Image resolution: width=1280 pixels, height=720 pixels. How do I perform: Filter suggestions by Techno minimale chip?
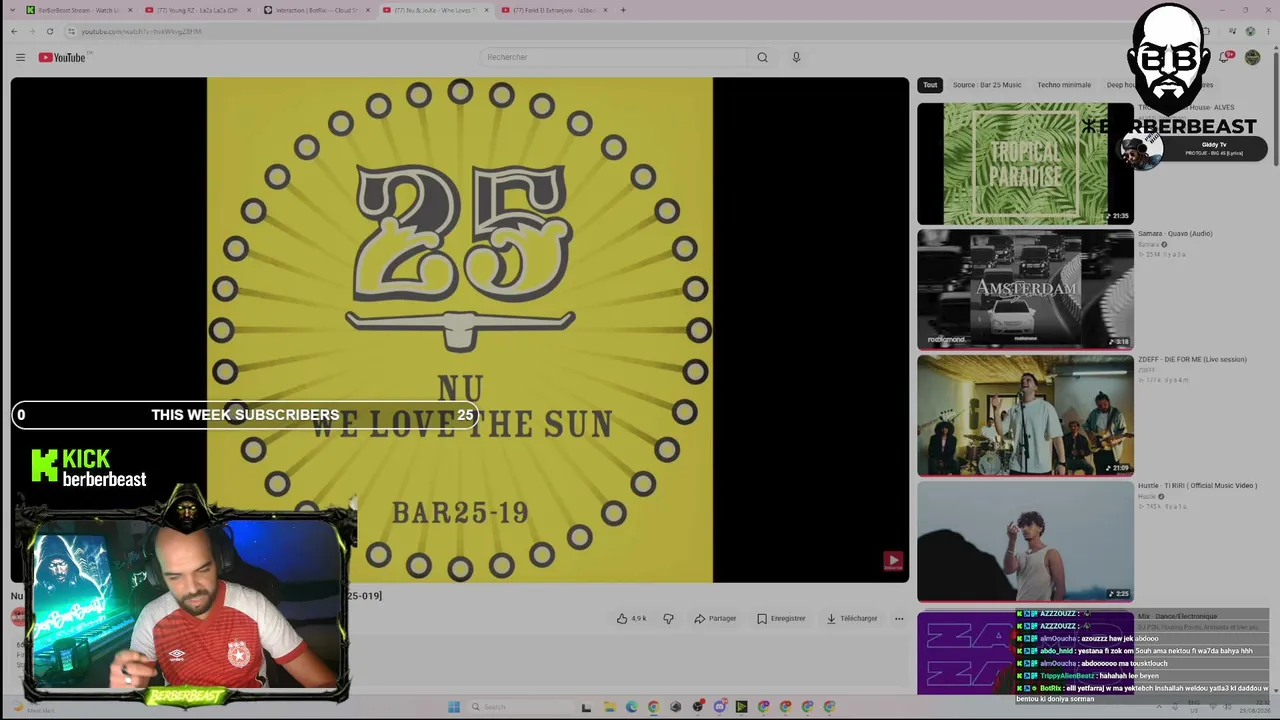[1064, 85]
